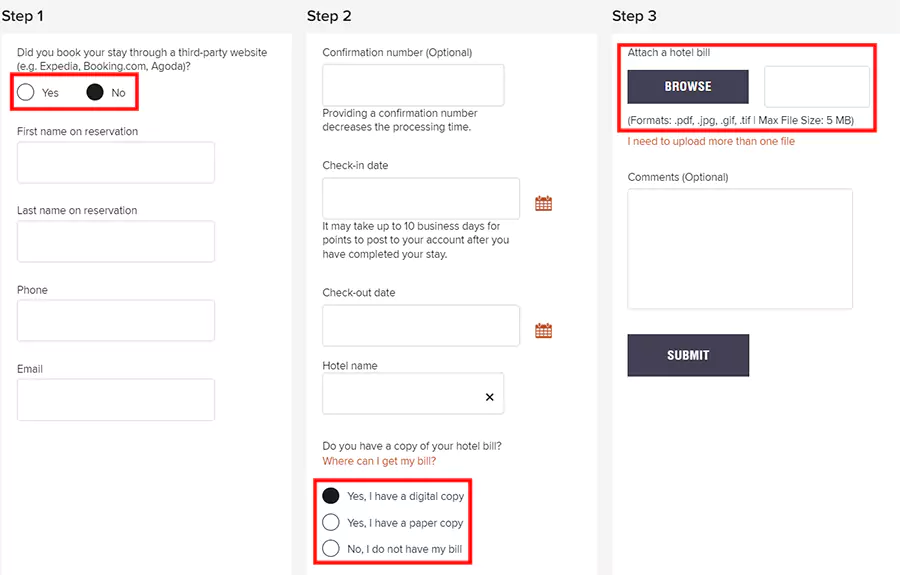The image size is (900, 575).
Task: Focus the Last name on reservation field
Action: pos(116,241)
